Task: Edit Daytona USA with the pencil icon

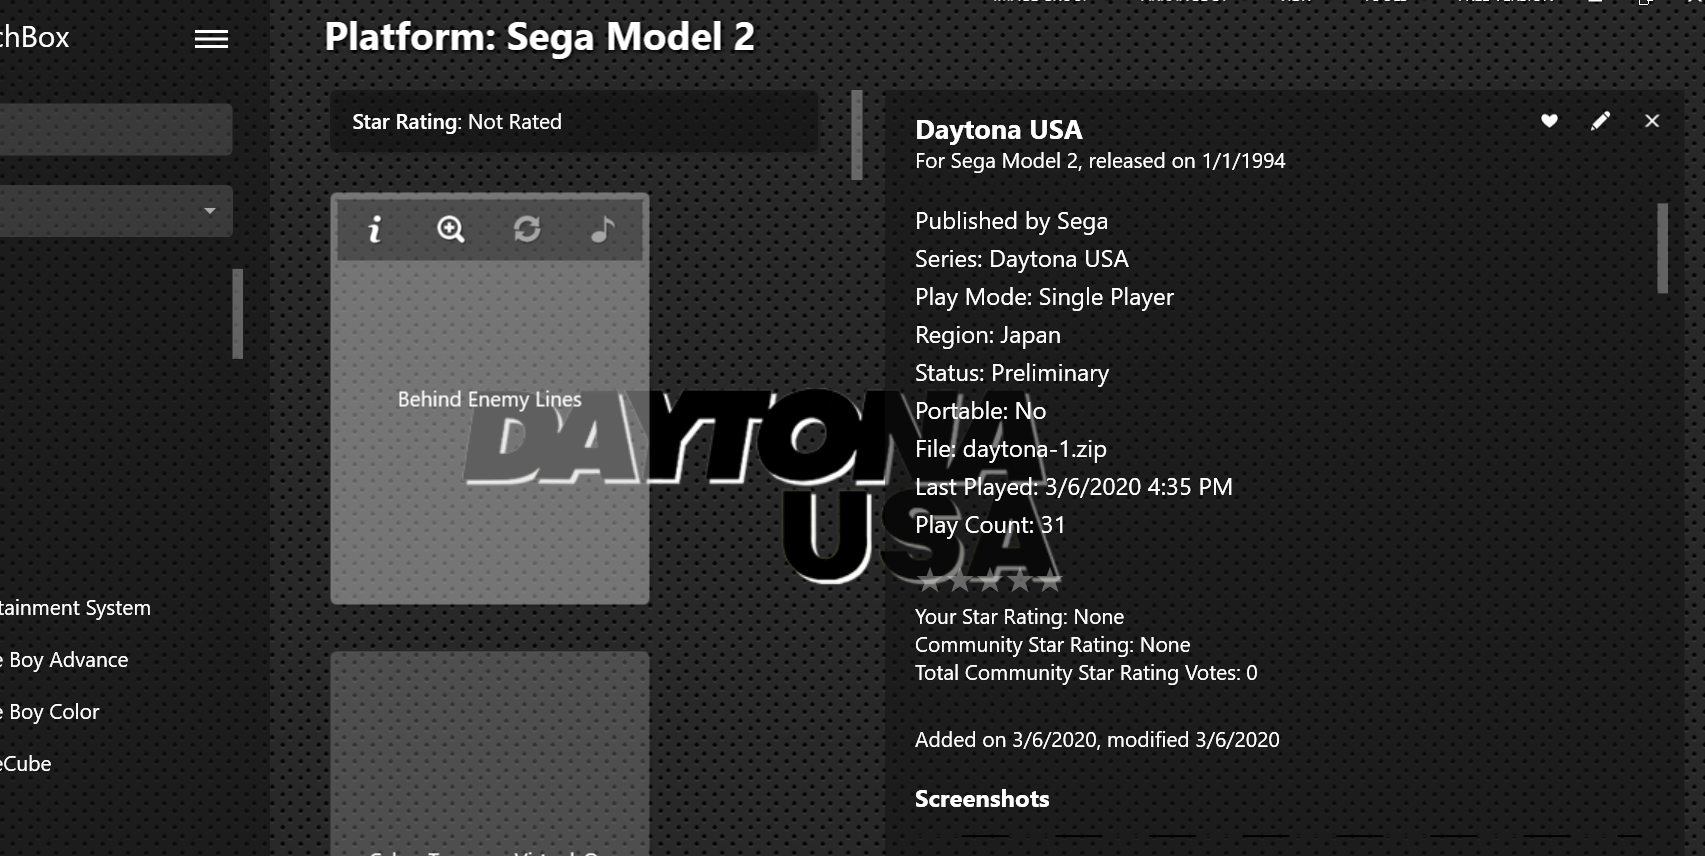Action: pos(1600,121)
